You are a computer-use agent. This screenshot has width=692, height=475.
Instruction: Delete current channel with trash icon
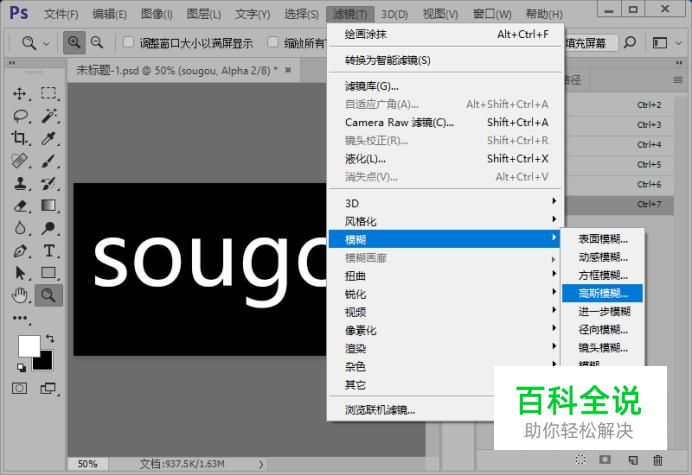coord(658,460)
